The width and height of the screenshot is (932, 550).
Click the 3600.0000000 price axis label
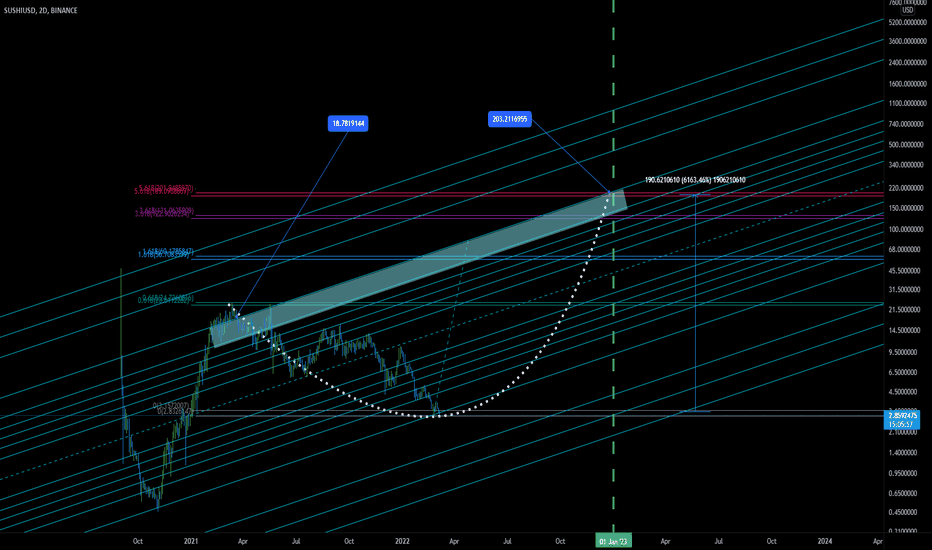(x=908, y=42)
